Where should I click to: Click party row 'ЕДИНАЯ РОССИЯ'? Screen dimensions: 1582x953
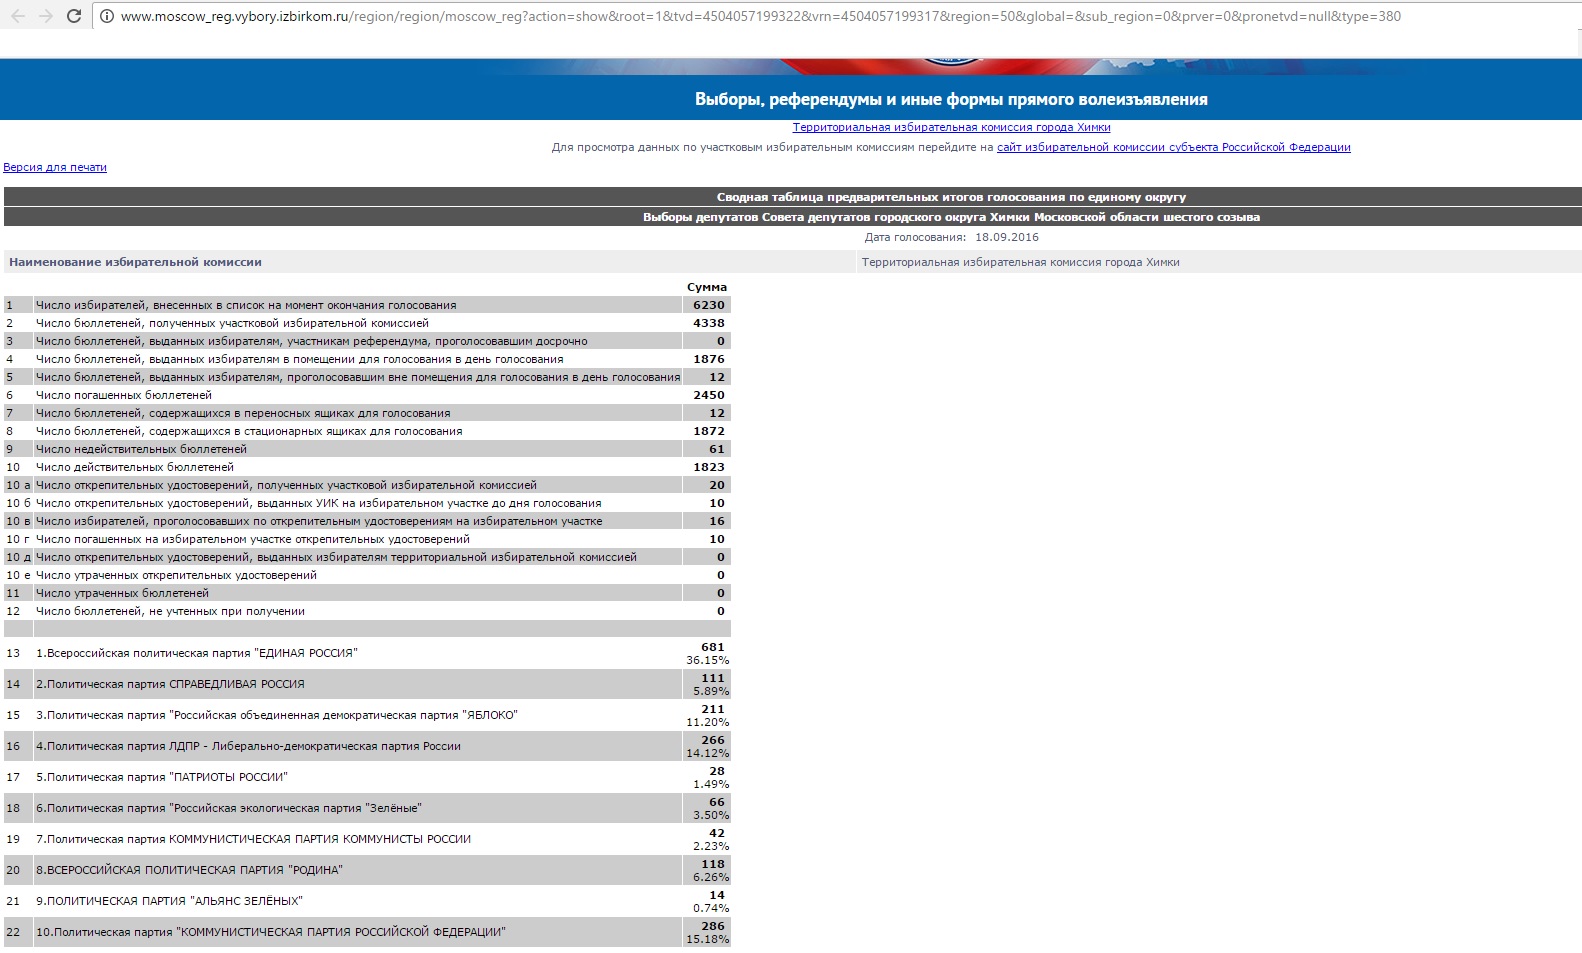click(196, 653)
